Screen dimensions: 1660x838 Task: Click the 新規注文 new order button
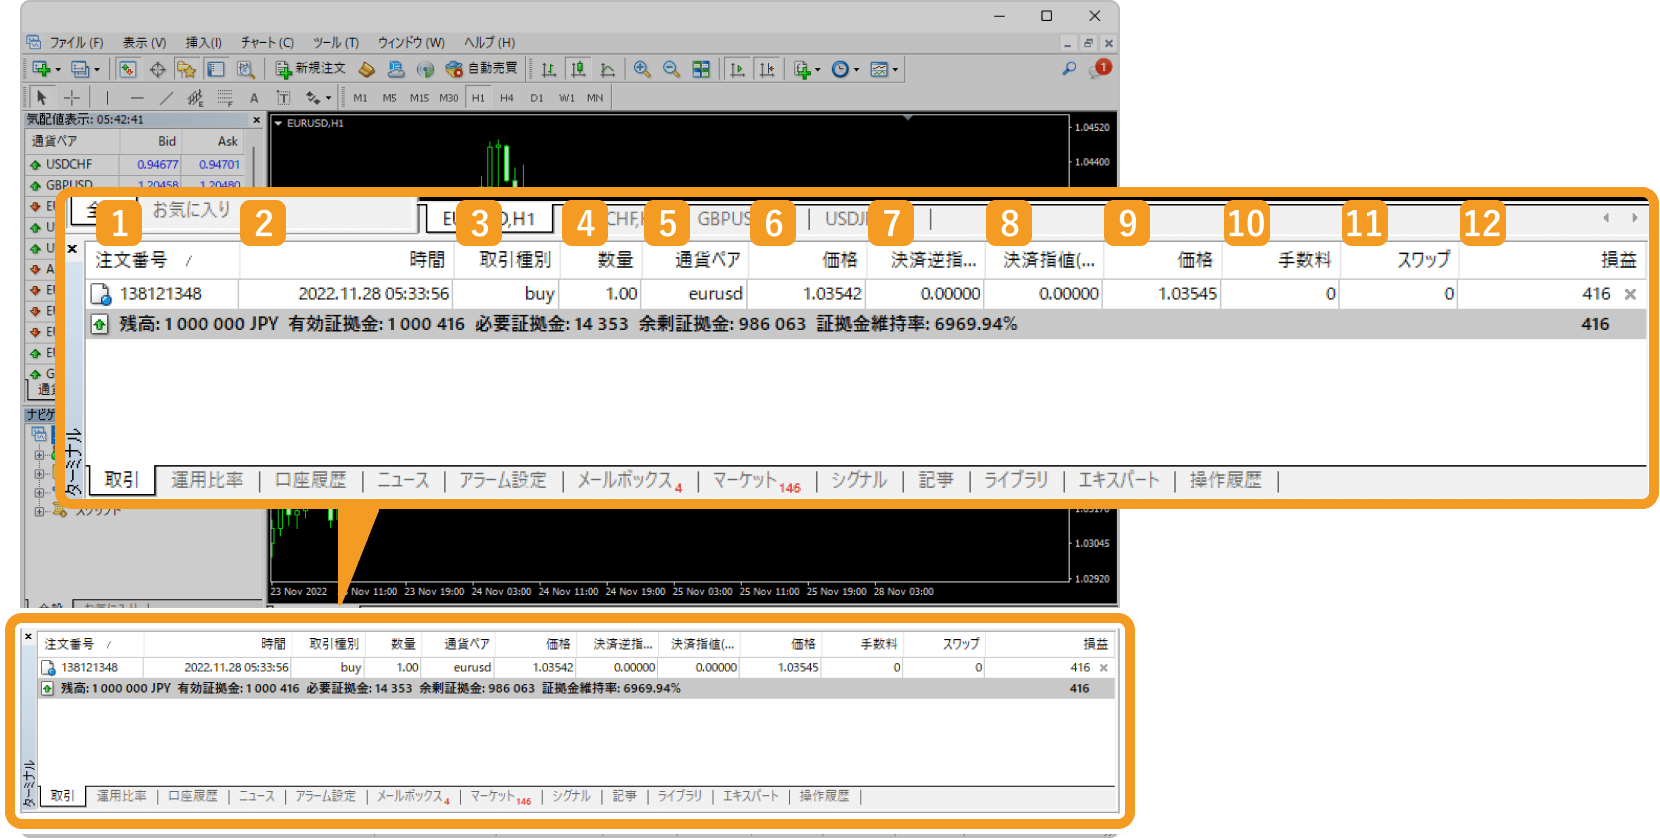[x=311, y=69]
